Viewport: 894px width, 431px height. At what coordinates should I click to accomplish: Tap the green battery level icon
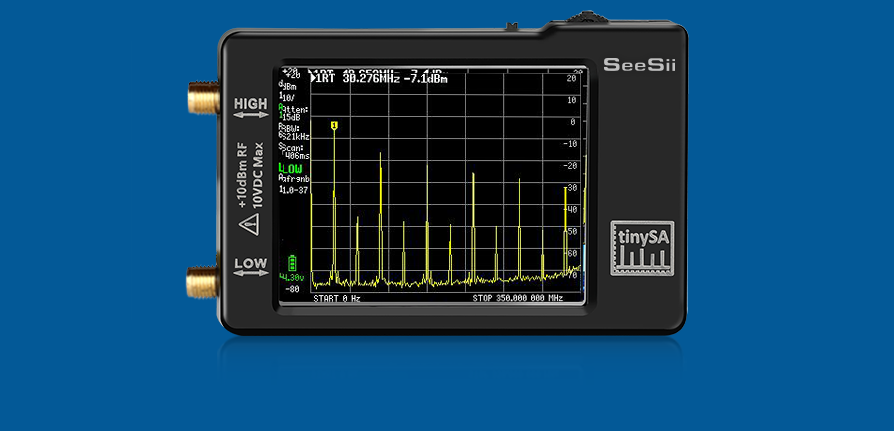[293, 263]
